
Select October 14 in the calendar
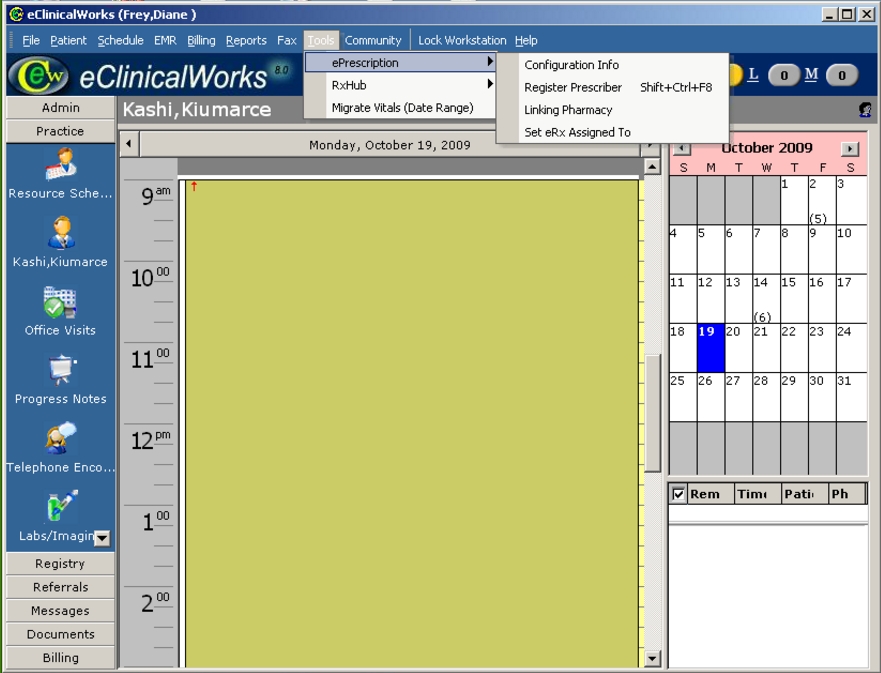(x=766, y=299)
